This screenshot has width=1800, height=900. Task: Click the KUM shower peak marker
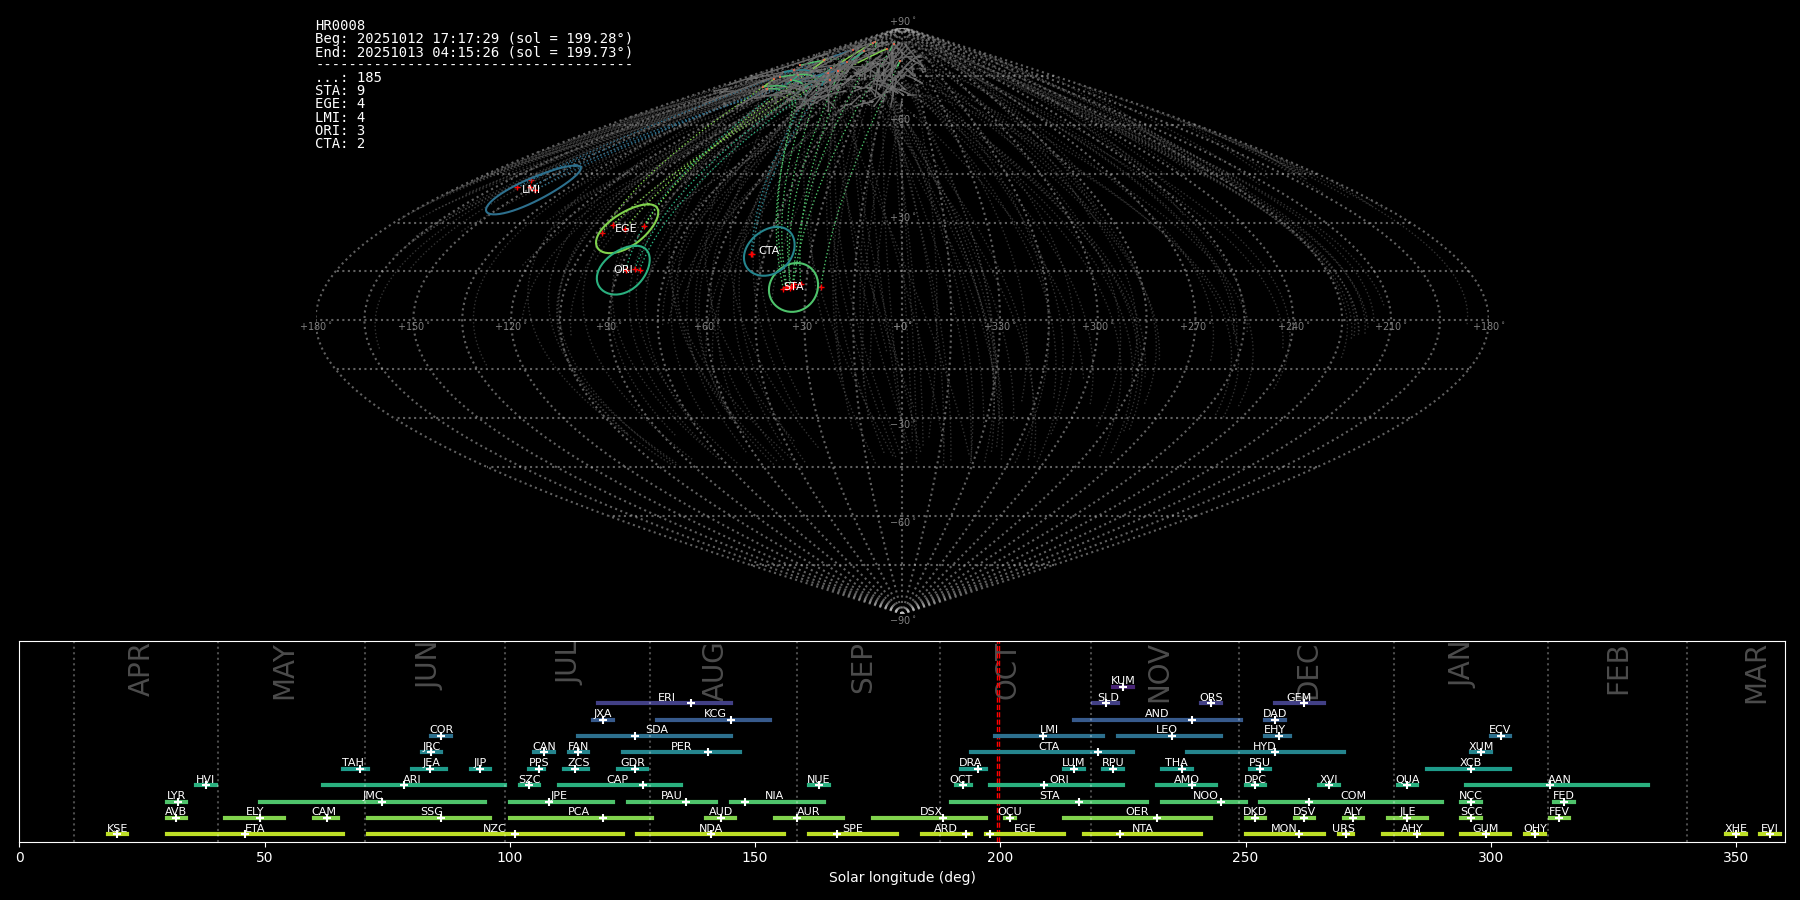1122,687
